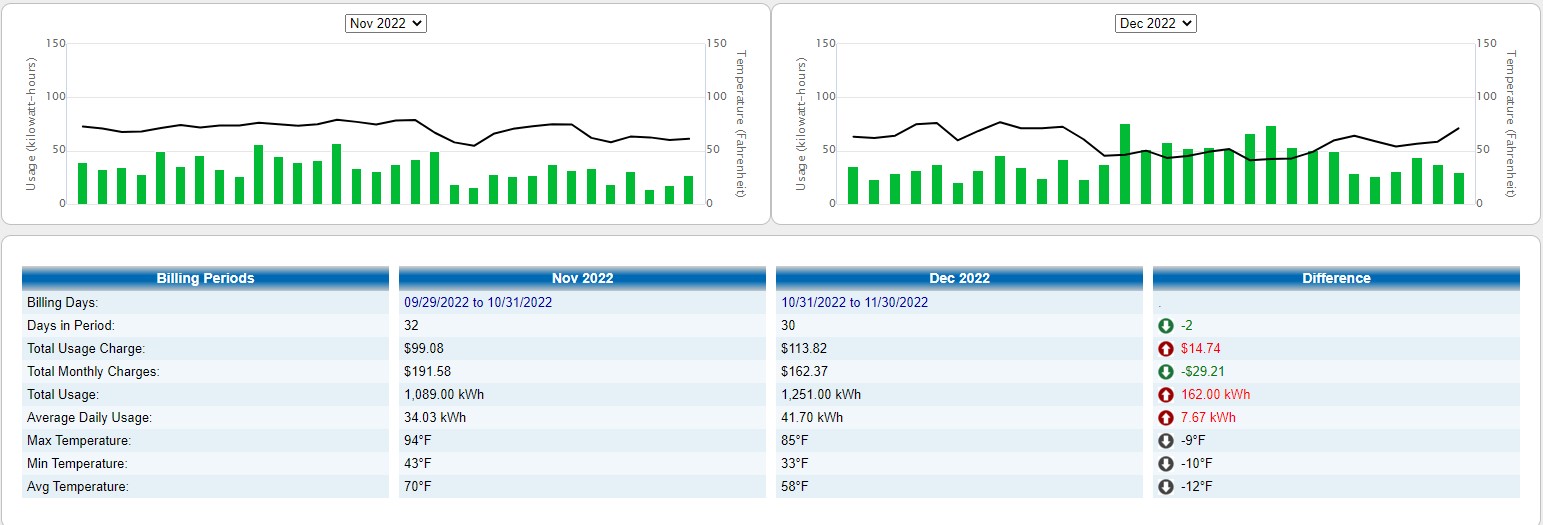Open the Nov 2022 month dropdown
1543x525 pixels.
(x=386, y=23)
